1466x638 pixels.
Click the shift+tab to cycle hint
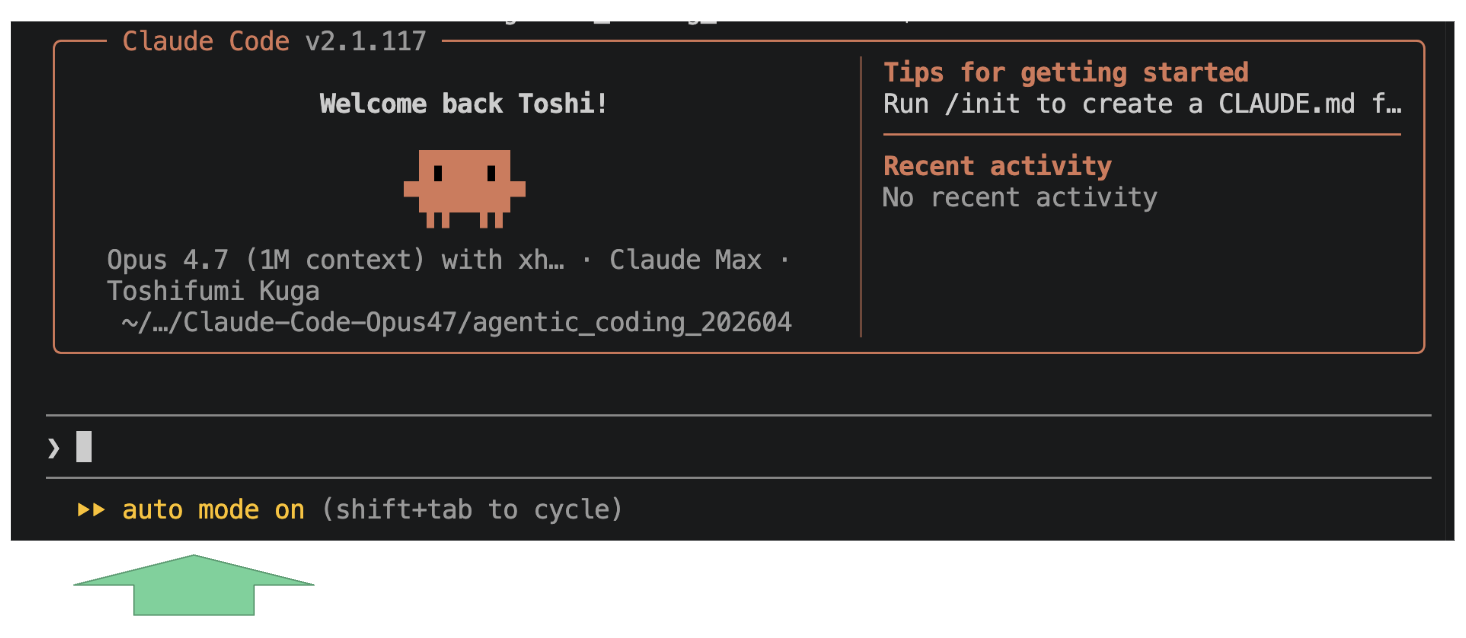point(473,510)
